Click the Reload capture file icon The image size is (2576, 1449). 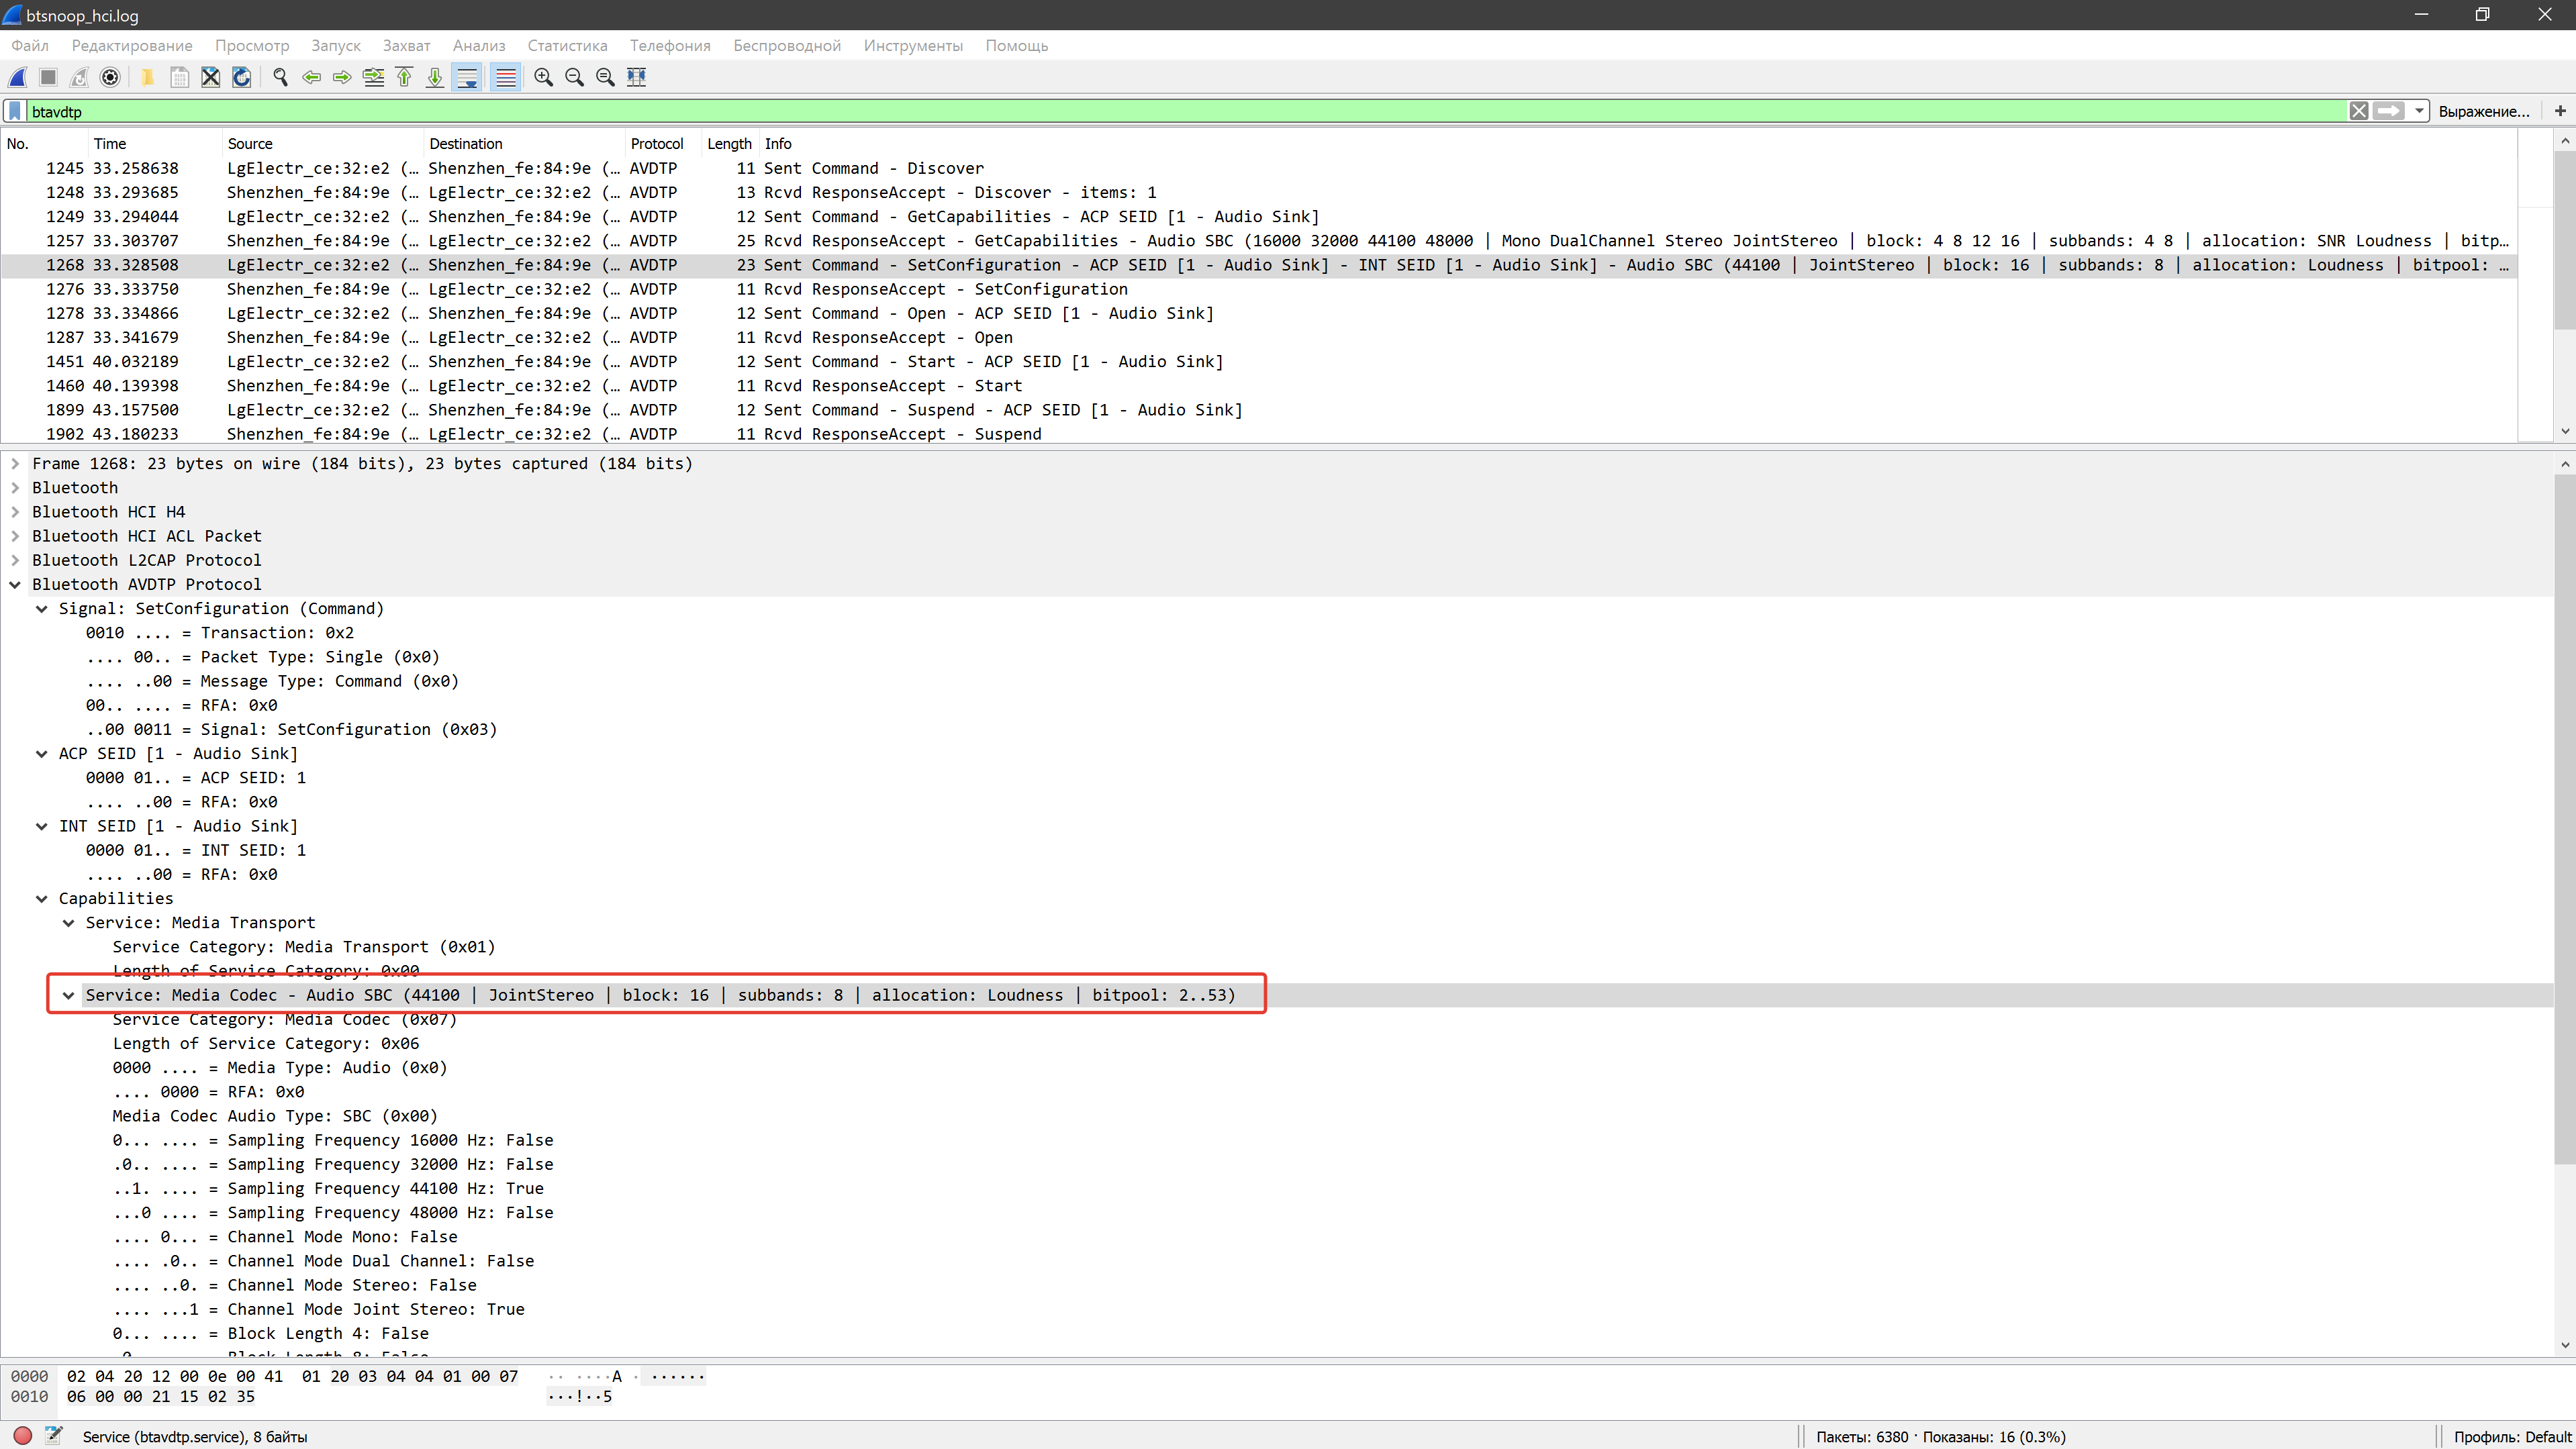pyautogui.click(x=241, y=77)
